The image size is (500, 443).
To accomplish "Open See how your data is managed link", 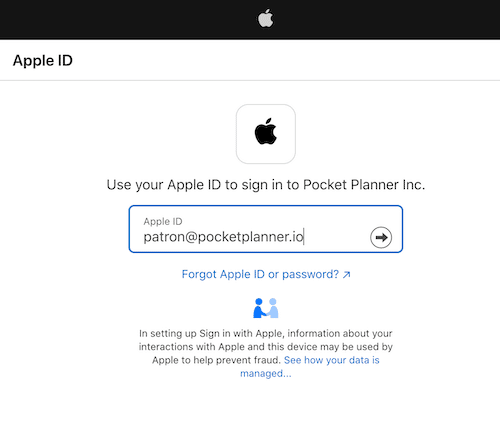I will [309, 367].
